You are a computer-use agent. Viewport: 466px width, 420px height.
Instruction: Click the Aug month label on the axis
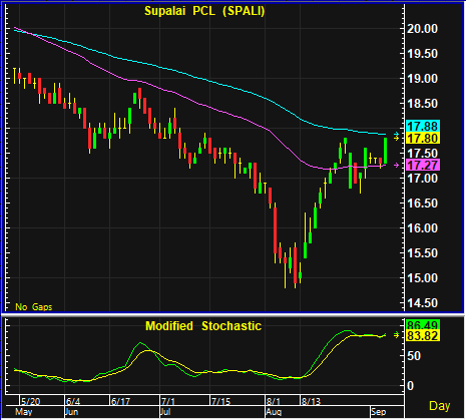(x=274, y=412)
